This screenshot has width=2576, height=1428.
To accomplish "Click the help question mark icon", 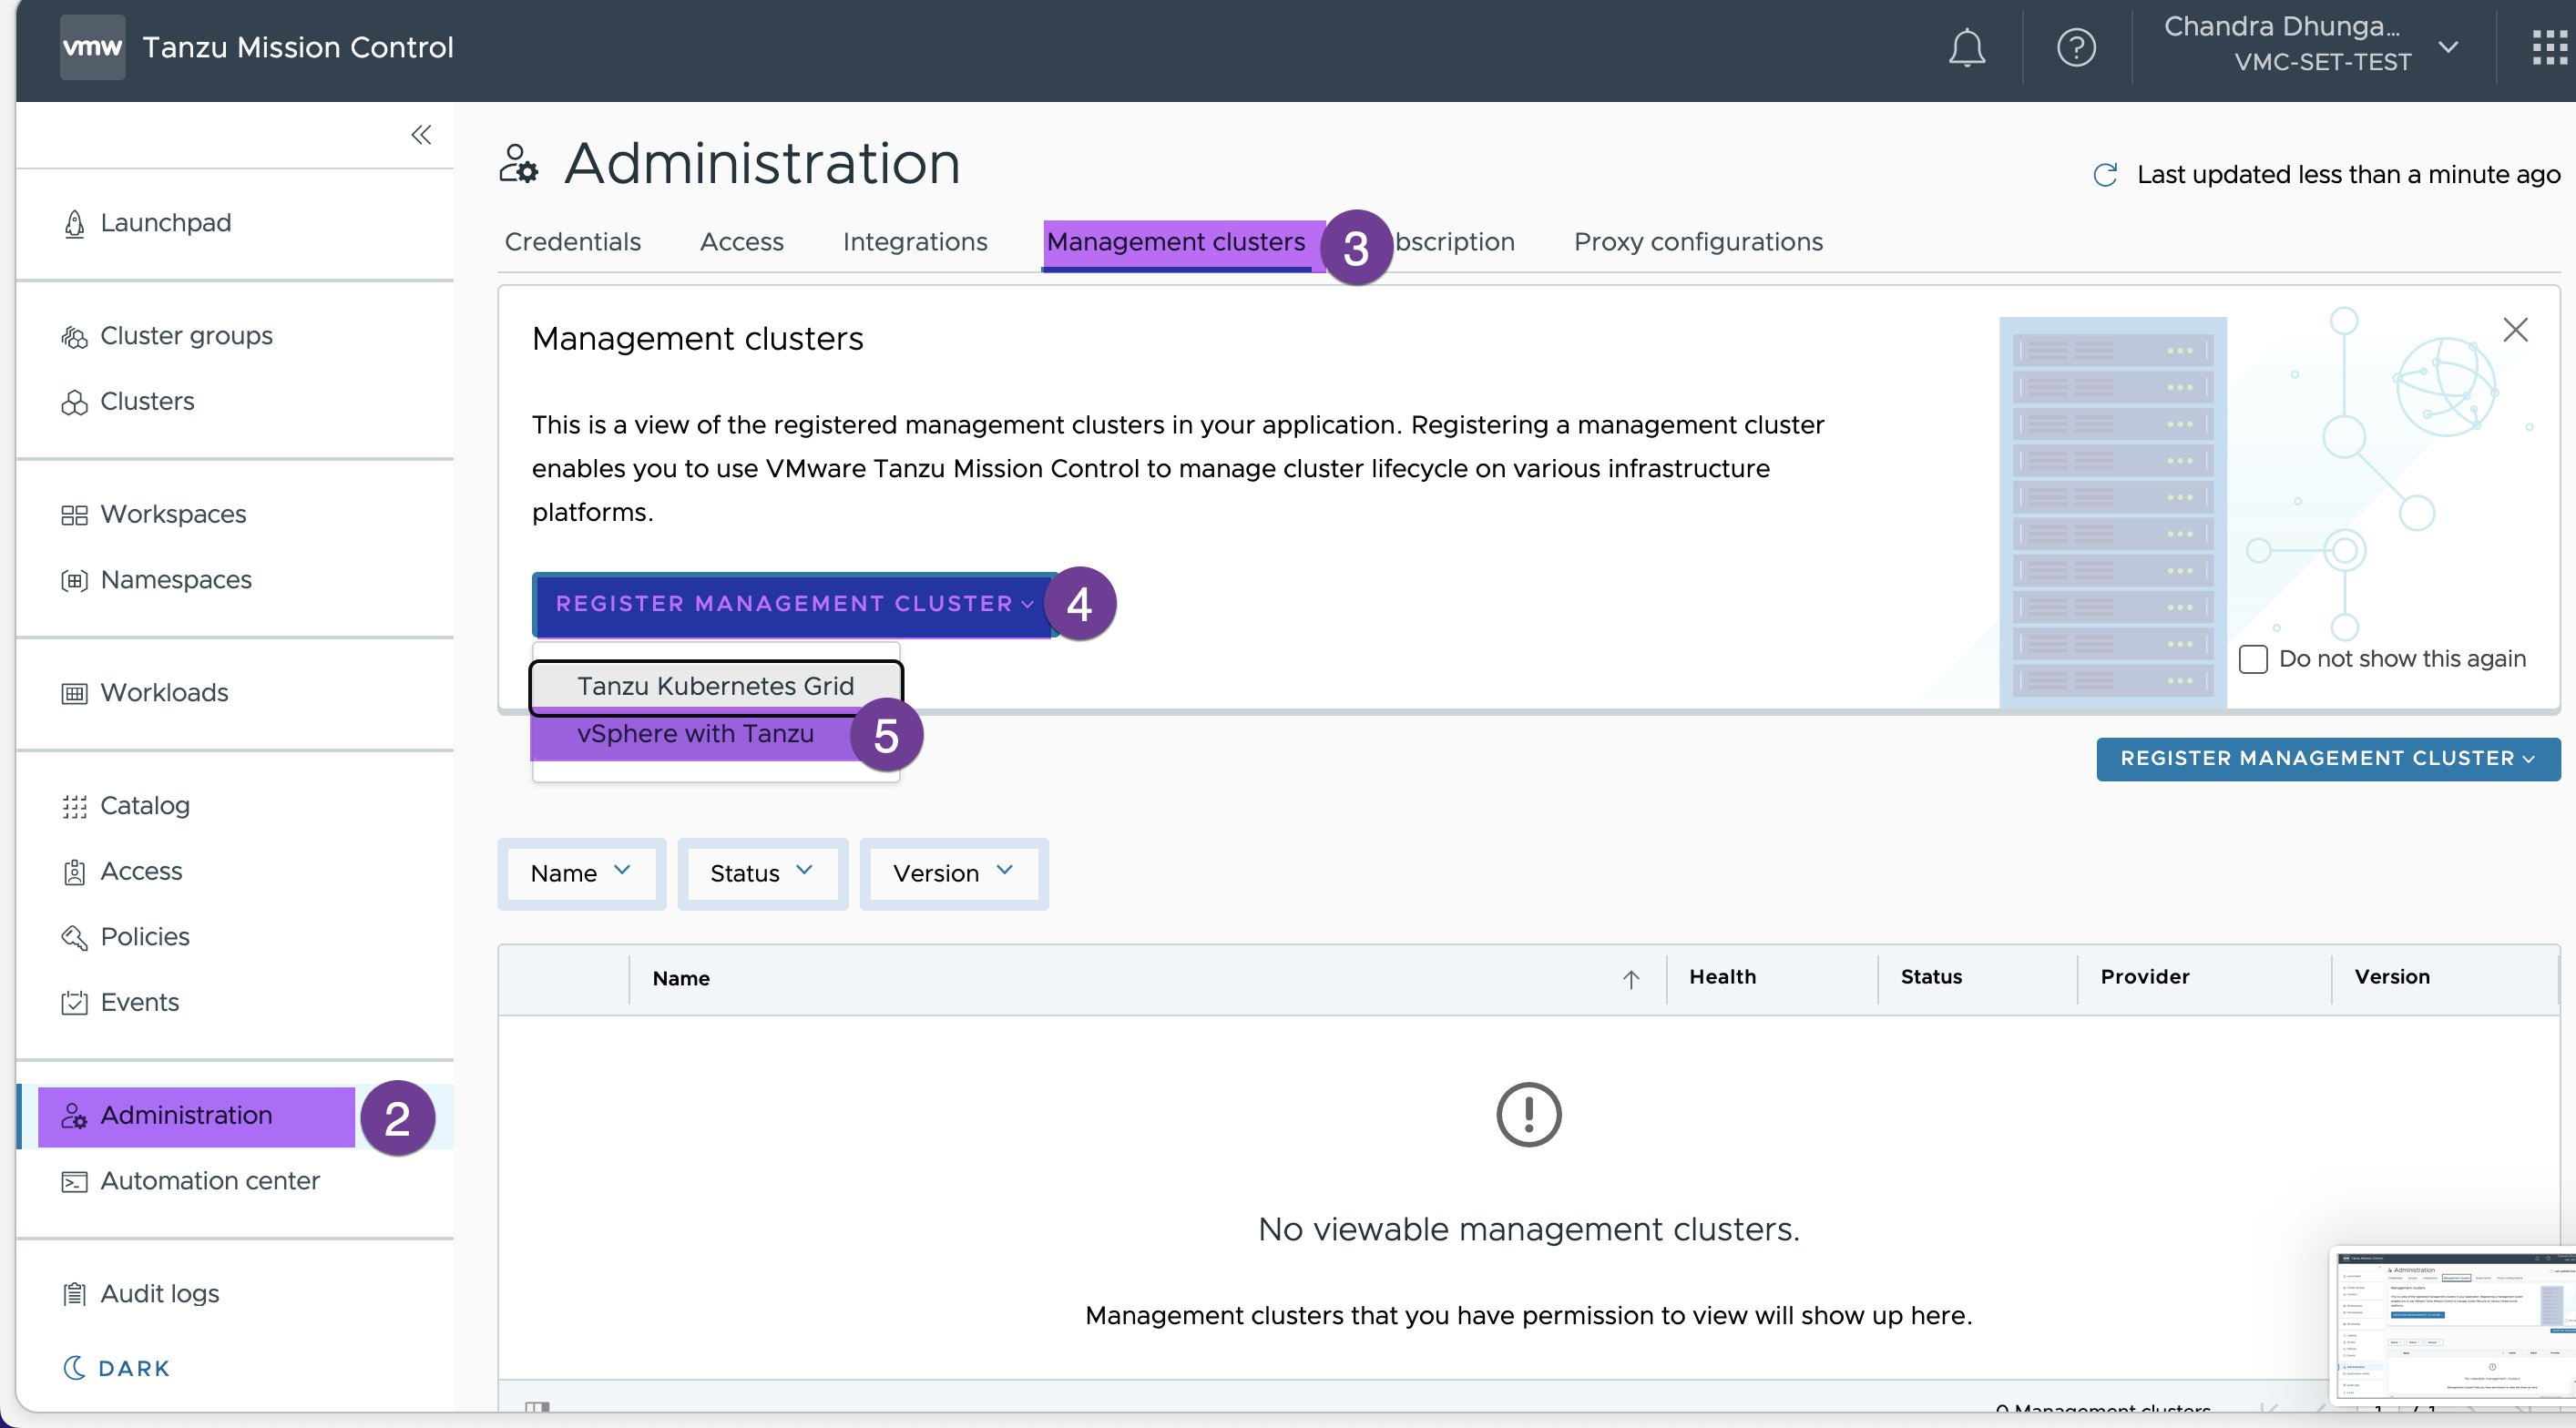I will [x=2077, y=47].
